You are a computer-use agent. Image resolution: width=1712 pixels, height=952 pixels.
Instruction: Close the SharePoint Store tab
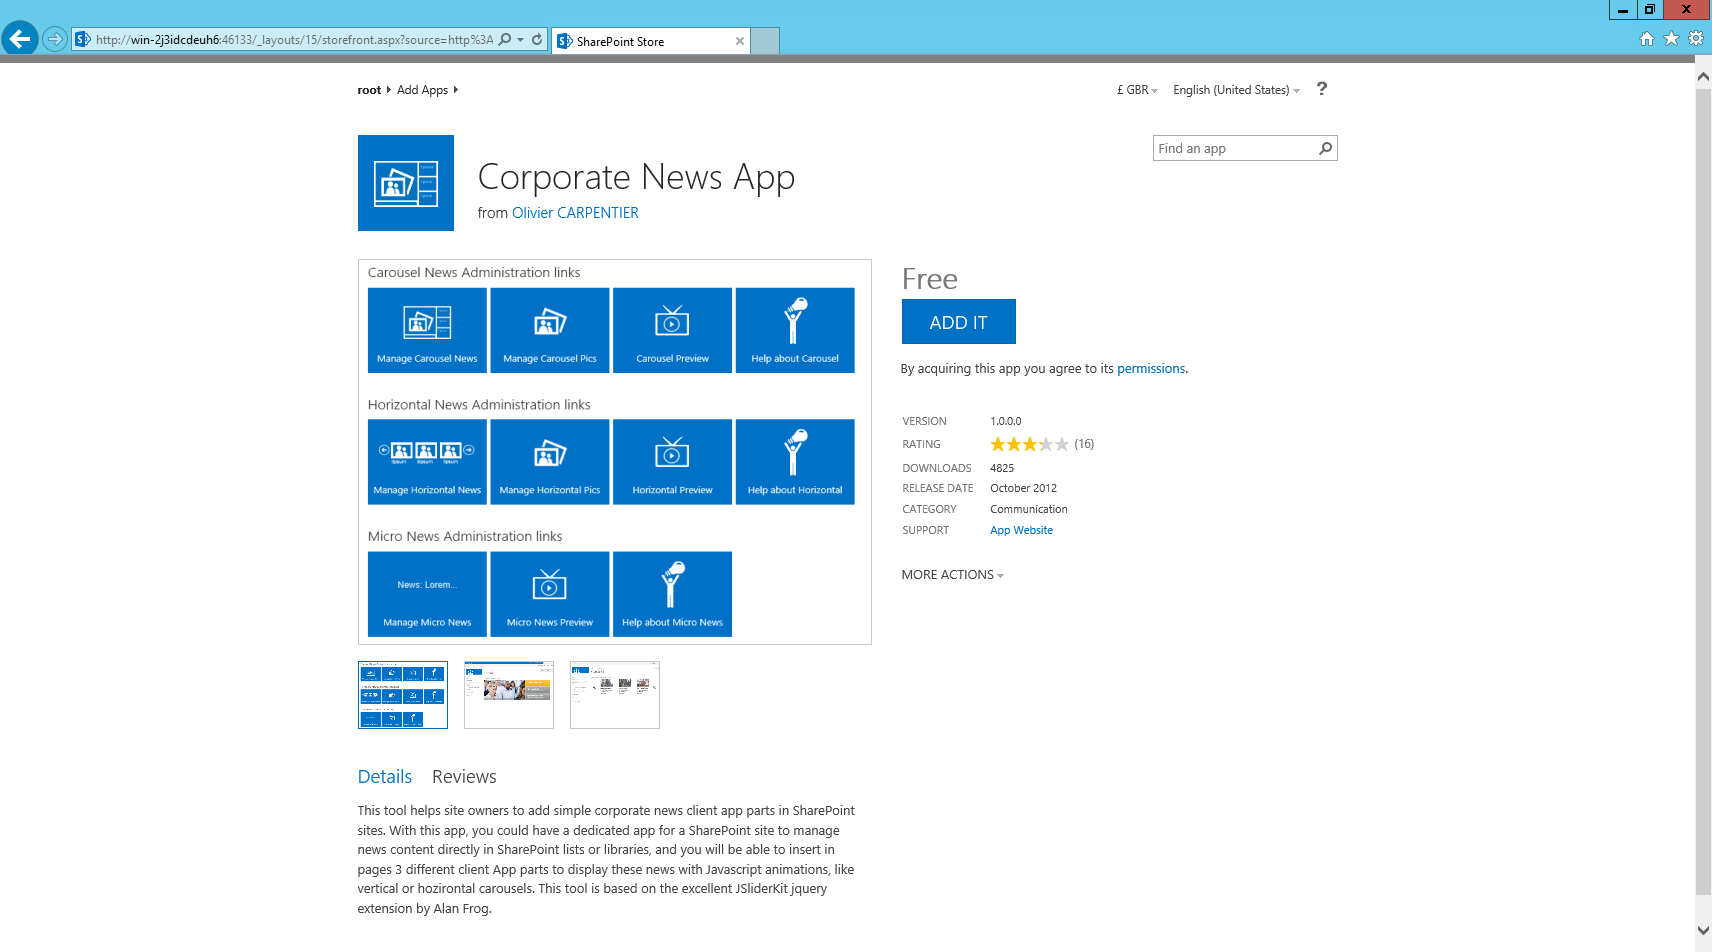(x=740, y=41)
